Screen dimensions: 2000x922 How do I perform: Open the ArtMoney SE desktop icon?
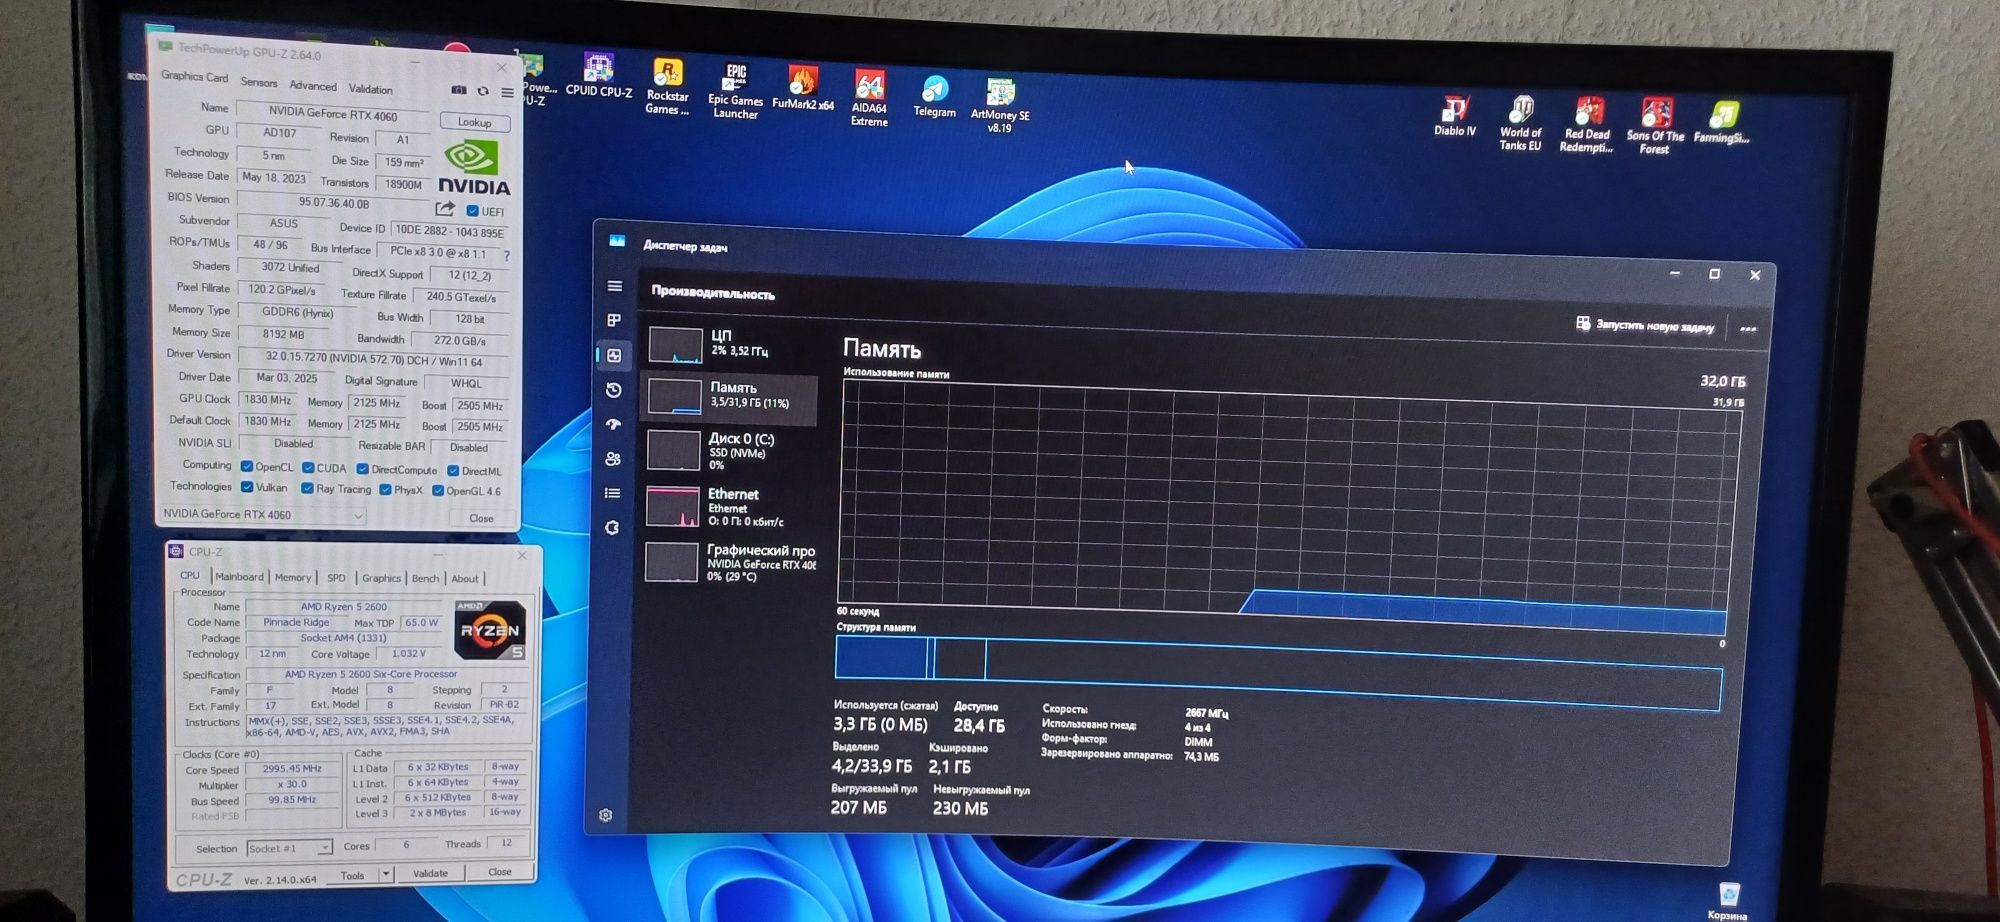coord(1000,105)
